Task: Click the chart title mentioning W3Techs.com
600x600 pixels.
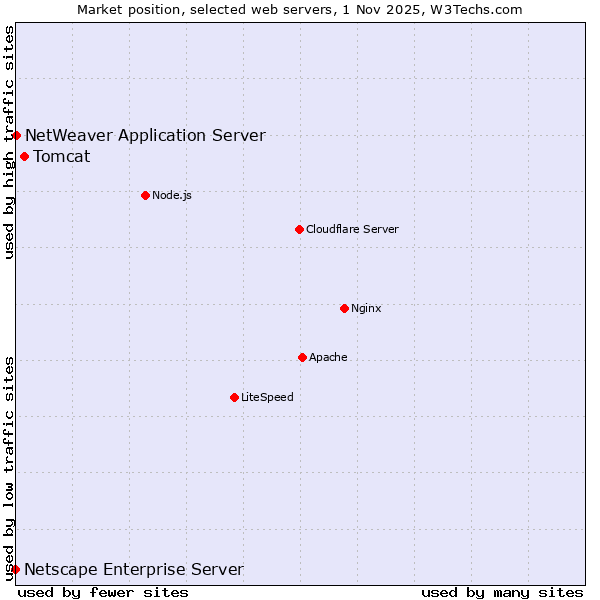Action: (x=300, y=9)
